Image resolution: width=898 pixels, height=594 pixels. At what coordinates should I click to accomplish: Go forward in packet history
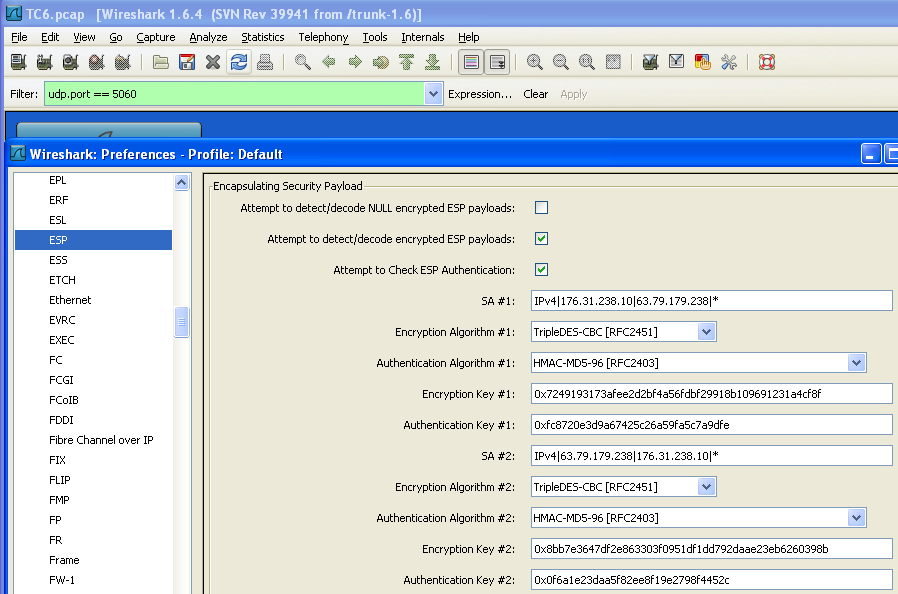(x=355, y=62)
